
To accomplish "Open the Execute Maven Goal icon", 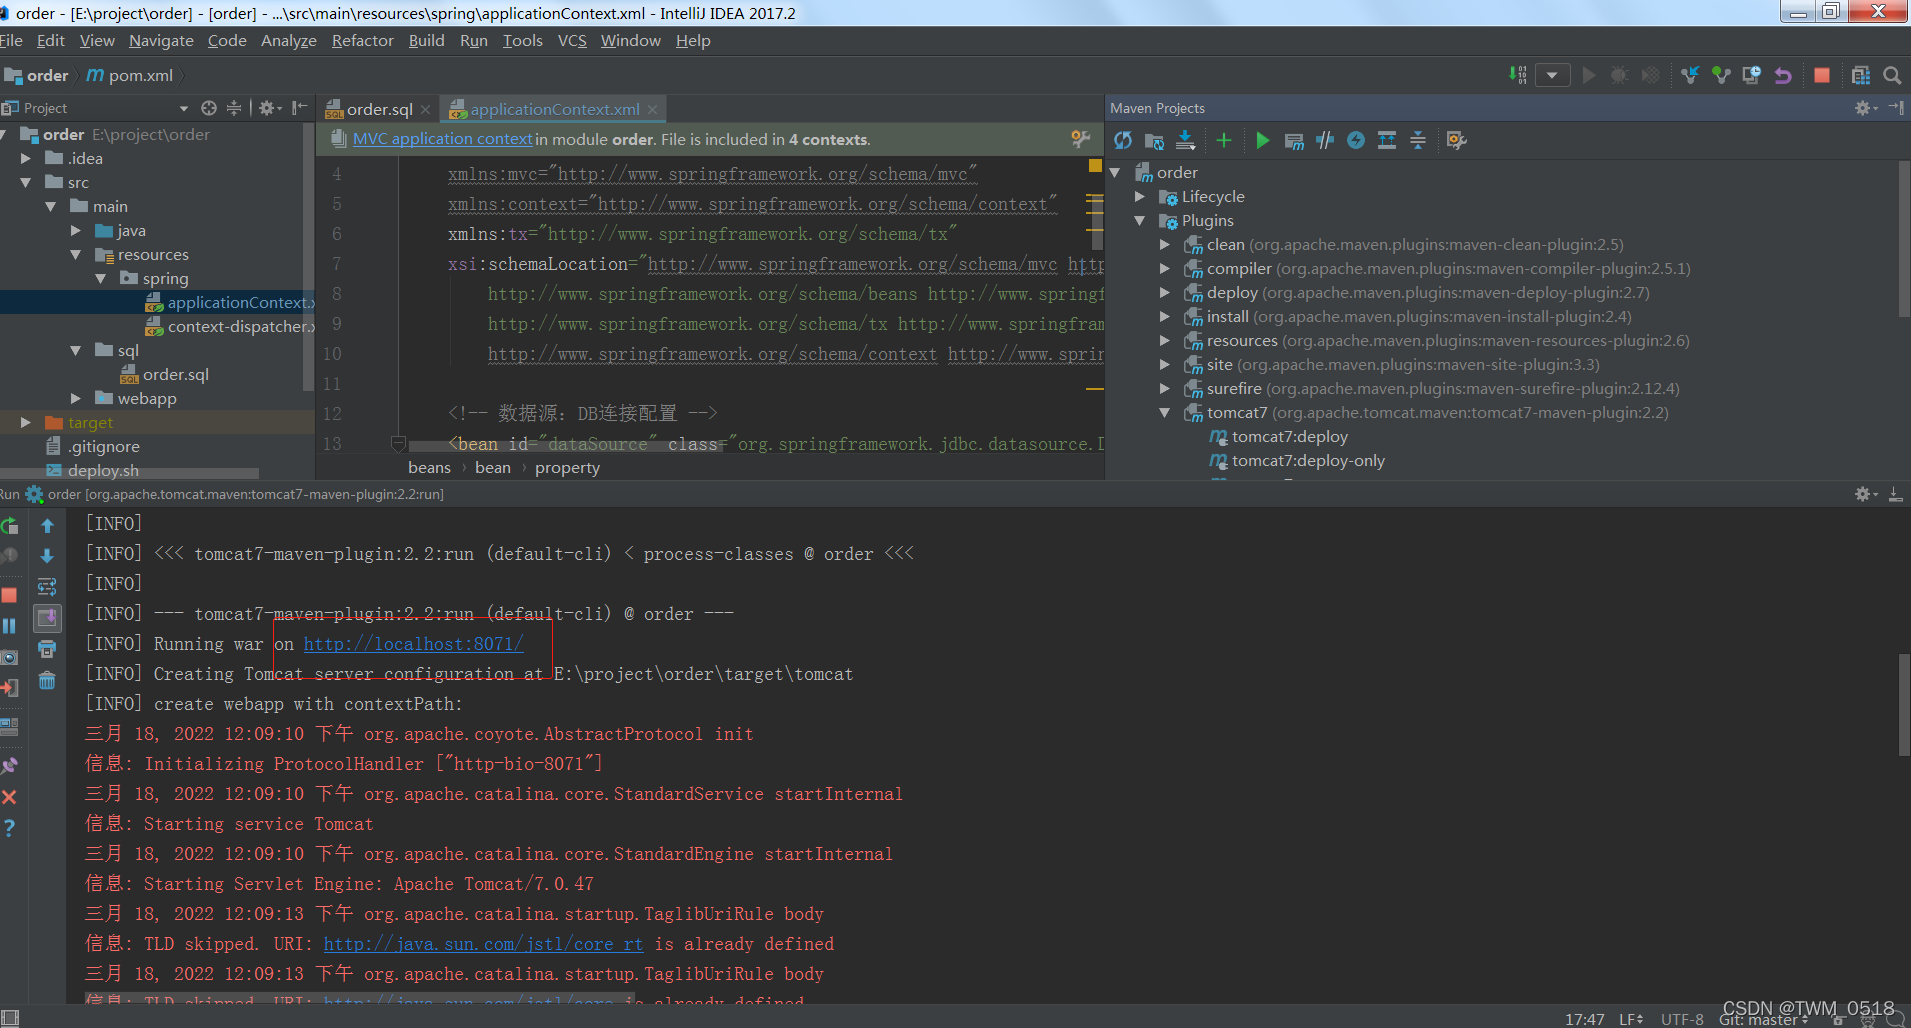I will coord(1293,140).
